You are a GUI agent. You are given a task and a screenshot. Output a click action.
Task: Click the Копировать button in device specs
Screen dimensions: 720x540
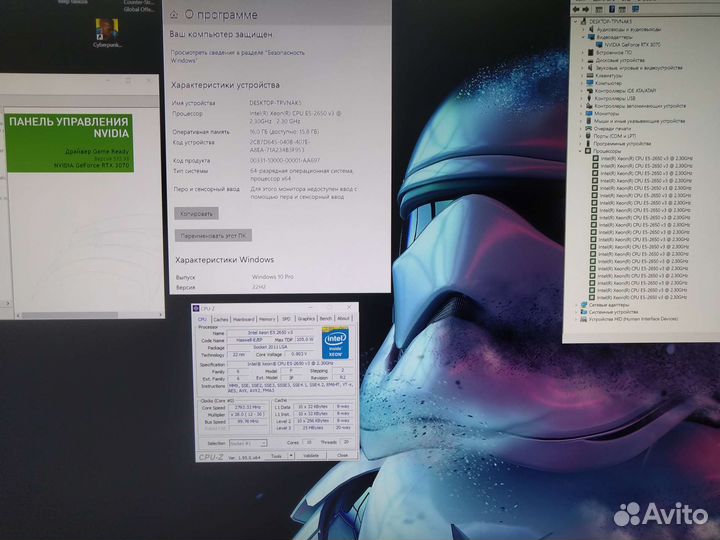pos(196,214)
